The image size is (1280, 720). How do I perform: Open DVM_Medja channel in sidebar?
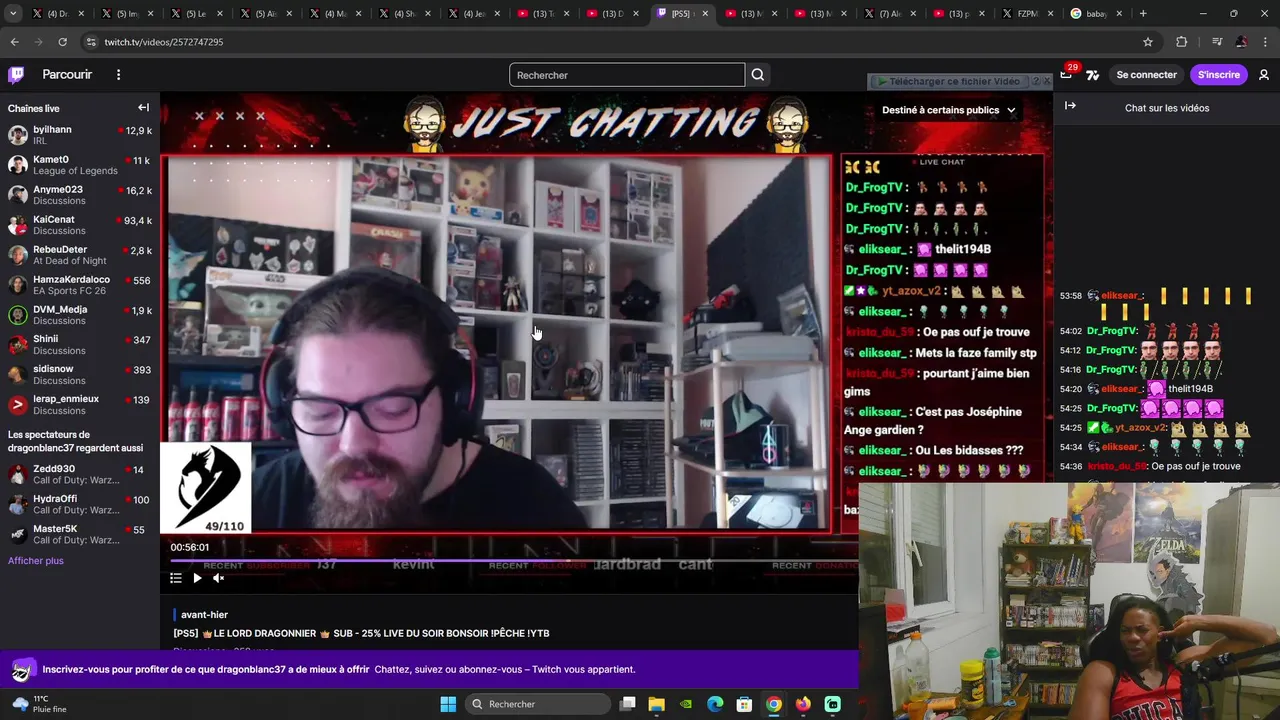[80, 315]
